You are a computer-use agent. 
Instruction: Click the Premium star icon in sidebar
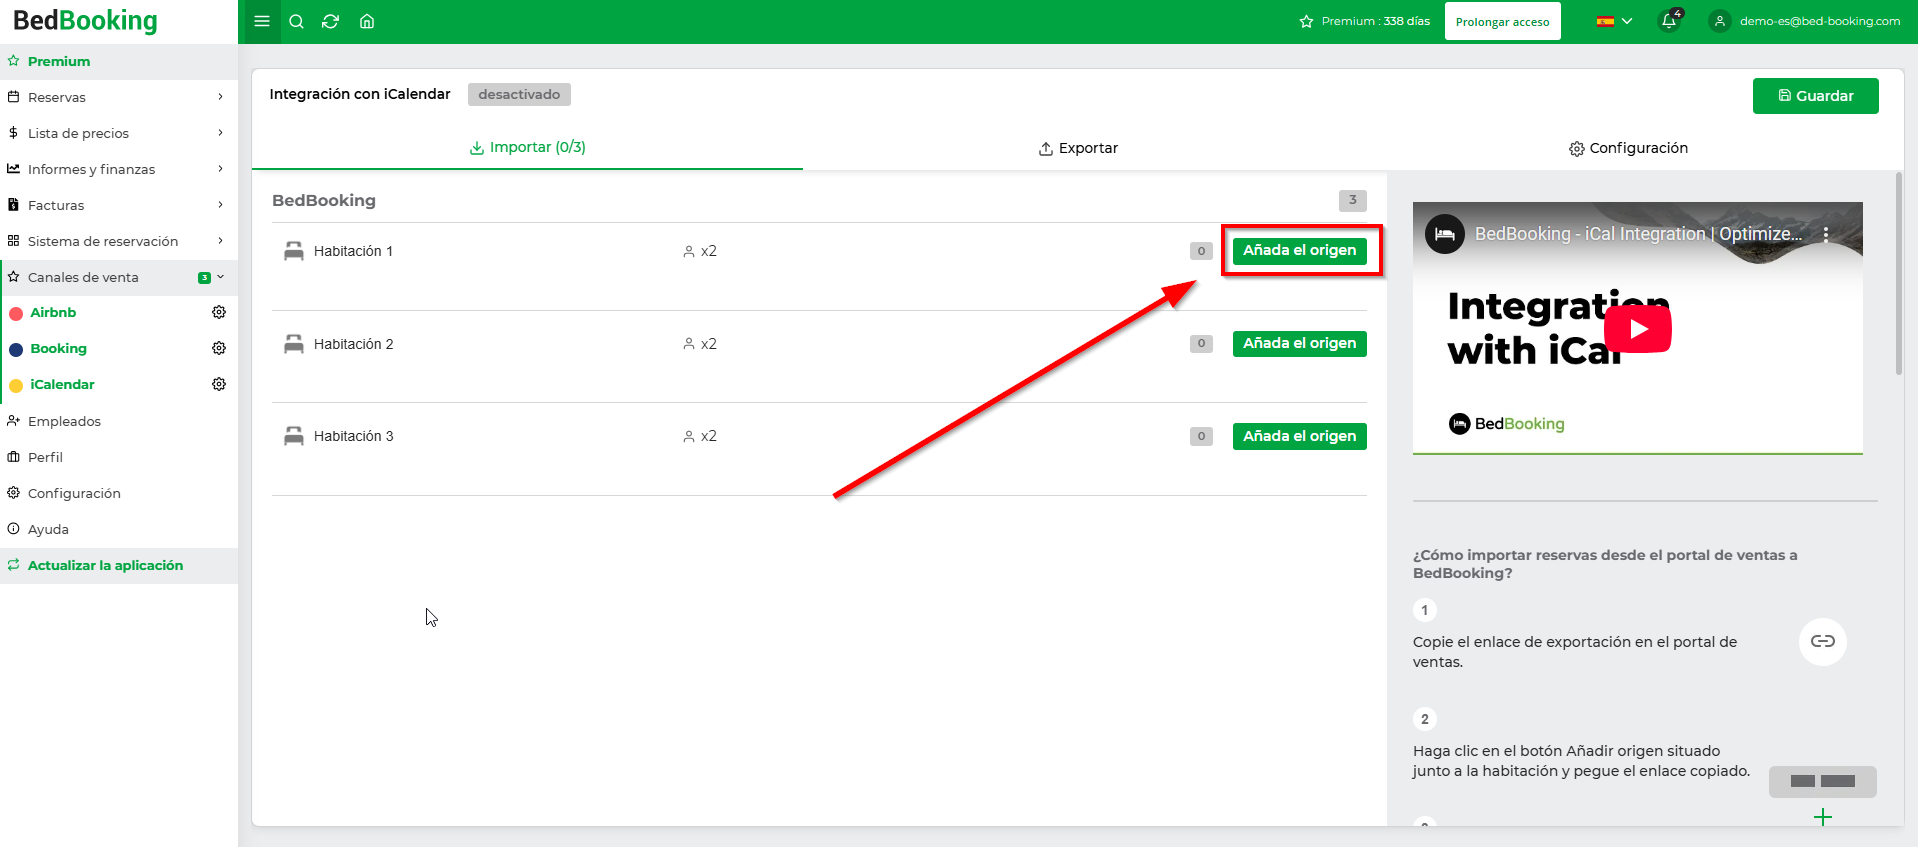[x=14, y=61]
